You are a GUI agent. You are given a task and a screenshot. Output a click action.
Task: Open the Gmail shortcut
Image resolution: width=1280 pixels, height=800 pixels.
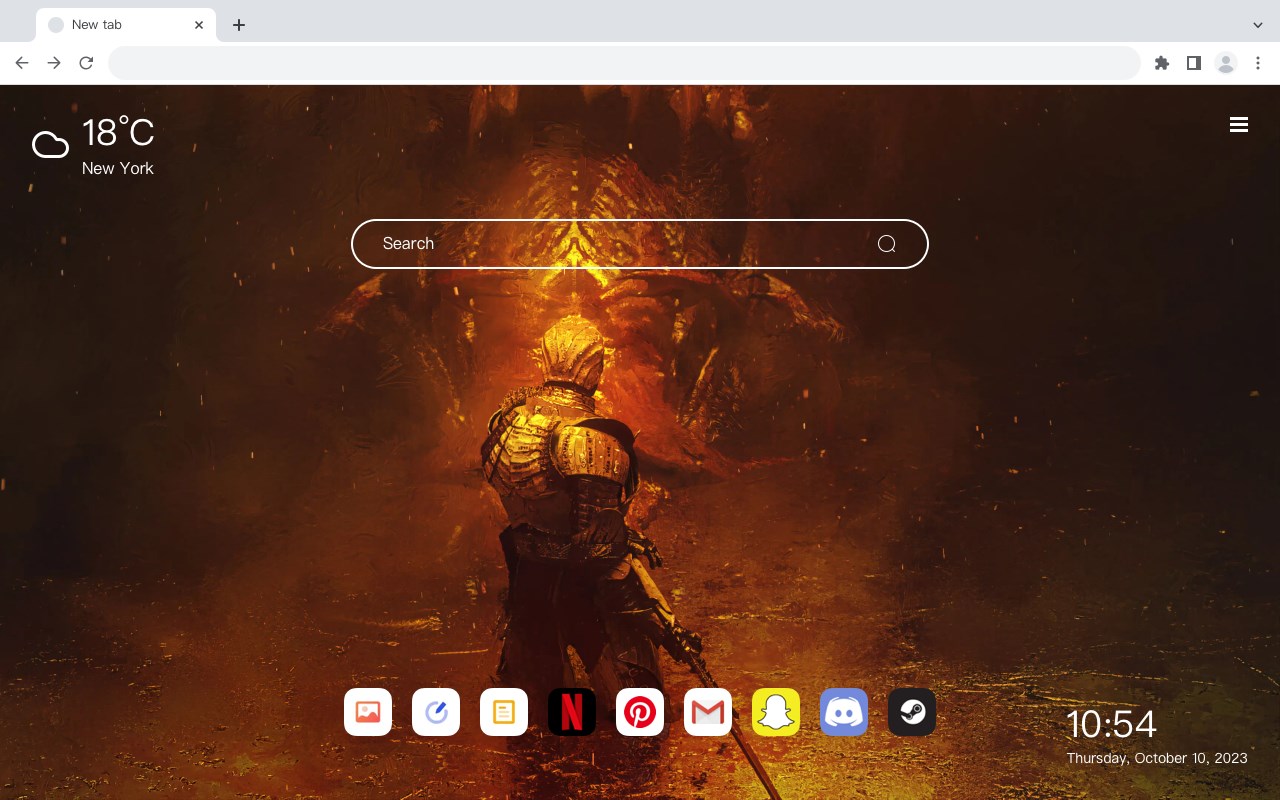point(708,712)
